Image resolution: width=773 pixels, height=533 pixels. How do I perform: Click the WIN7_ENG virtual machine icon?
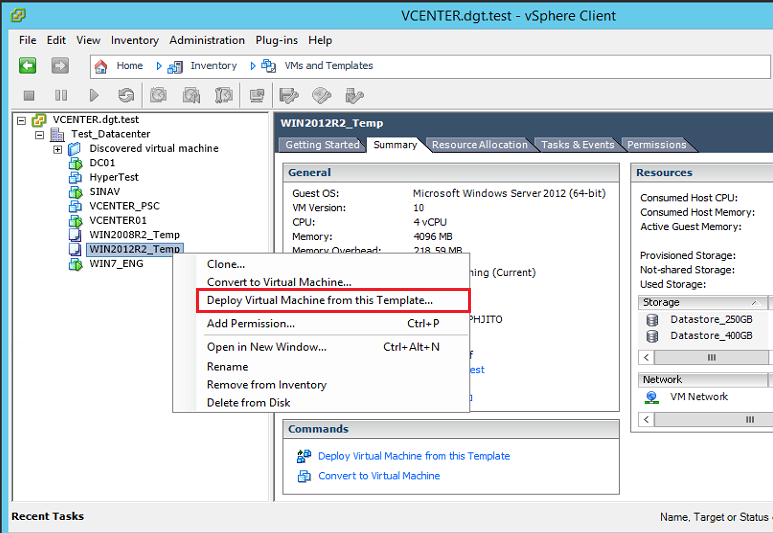(x=75, y=264)
